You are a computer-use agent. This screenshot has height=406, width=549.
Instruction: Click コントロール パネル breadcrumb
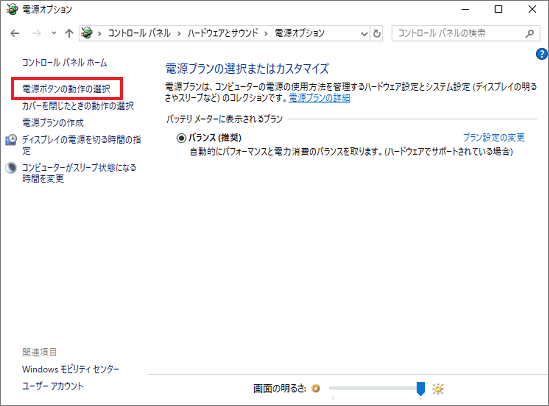tap(139, 33)
